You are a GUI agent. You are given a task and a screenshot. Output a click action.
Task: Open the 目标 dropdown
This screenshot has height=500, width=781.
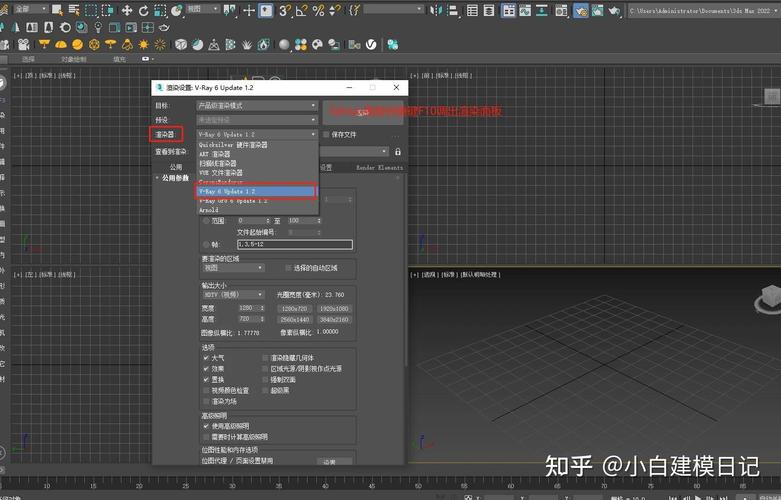coord(257,106)
